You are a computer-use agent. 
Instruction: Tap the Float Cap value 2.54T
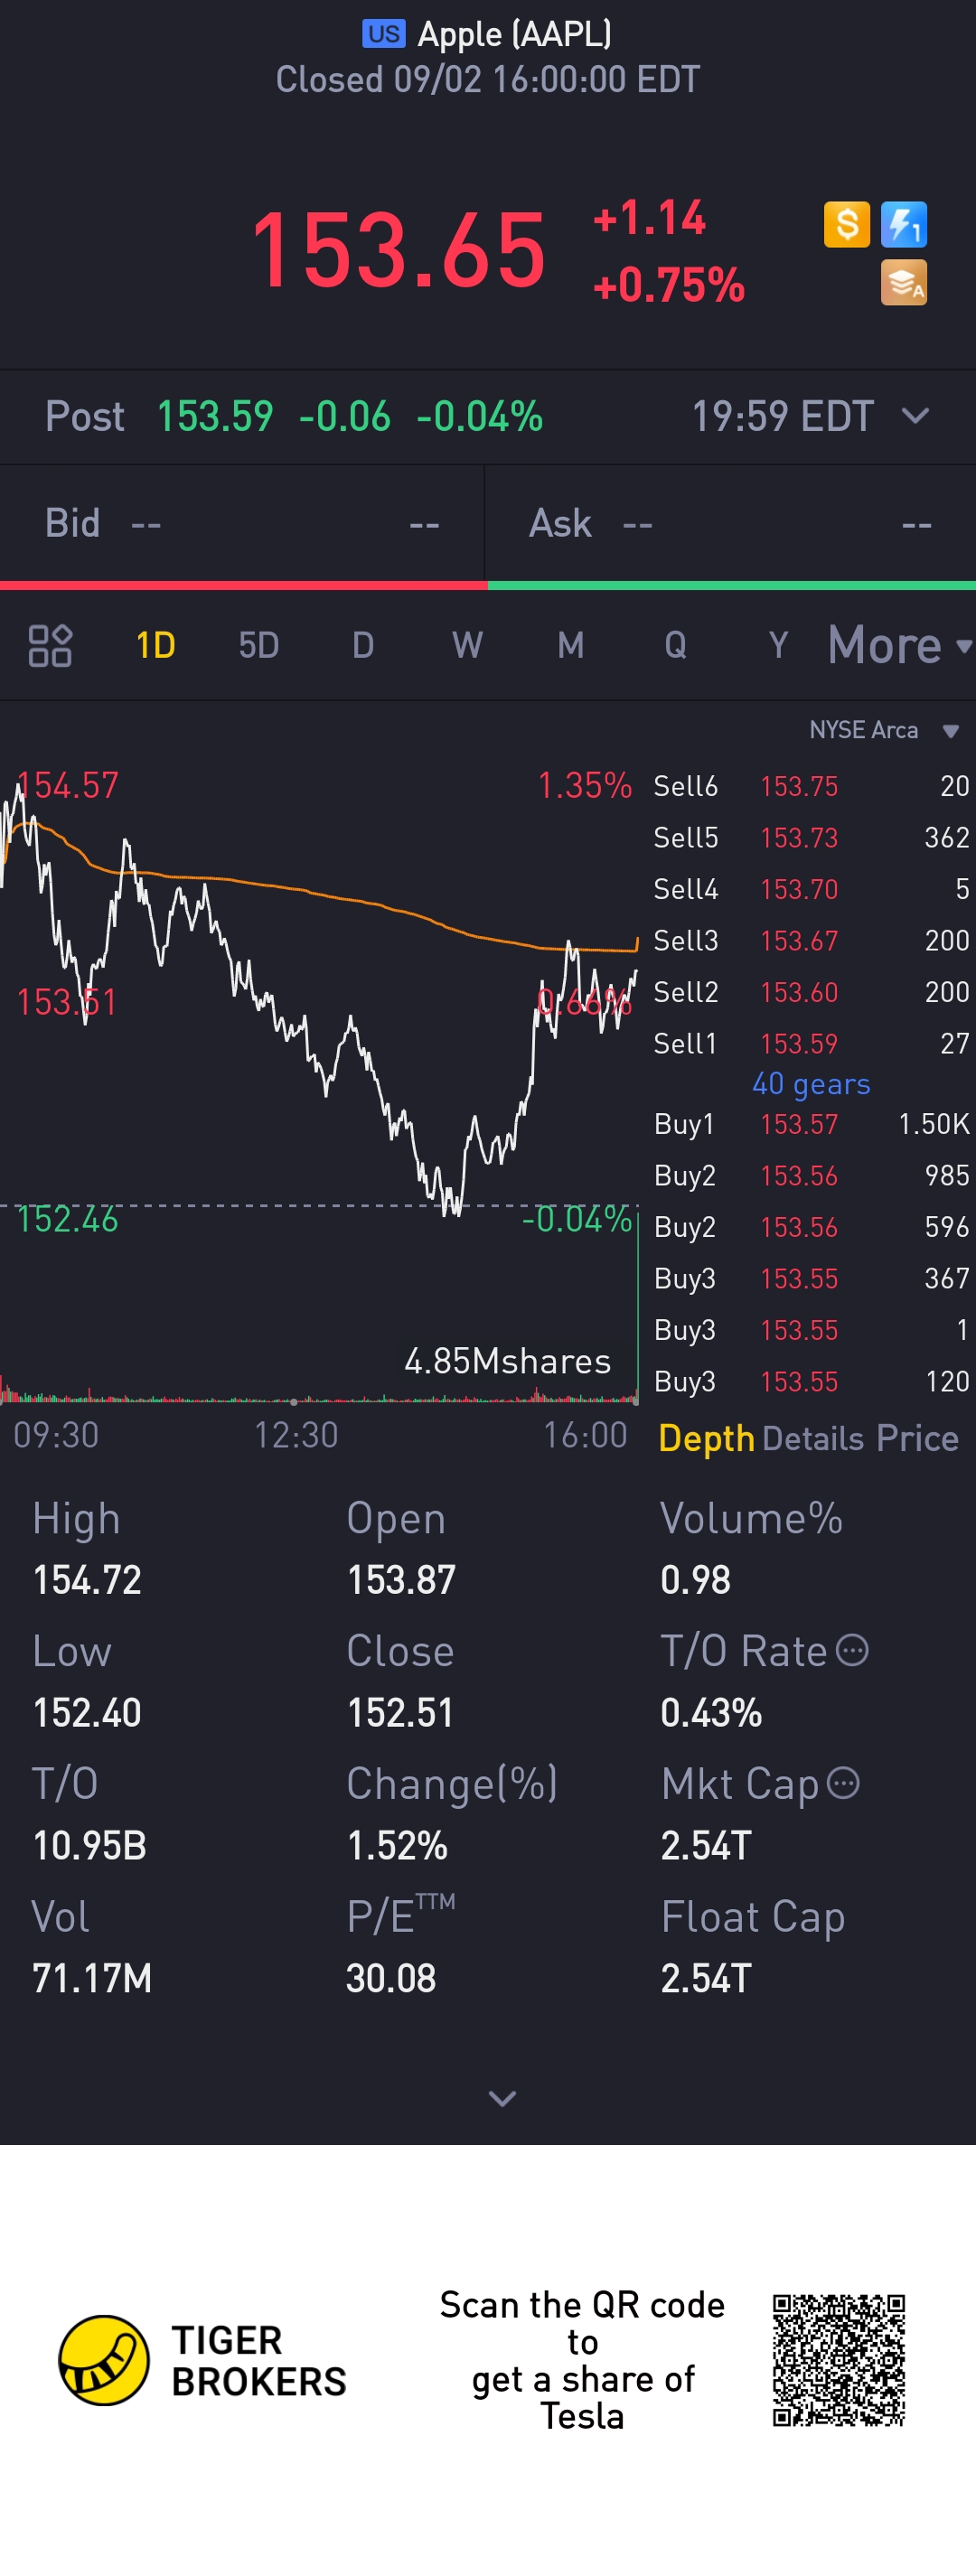706,1978
